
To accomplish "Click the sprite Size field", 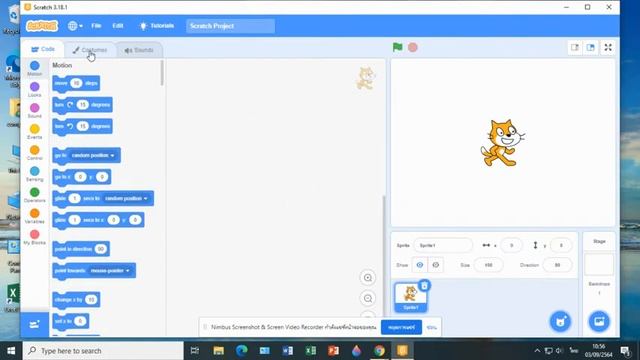I will tap(488, 265).
